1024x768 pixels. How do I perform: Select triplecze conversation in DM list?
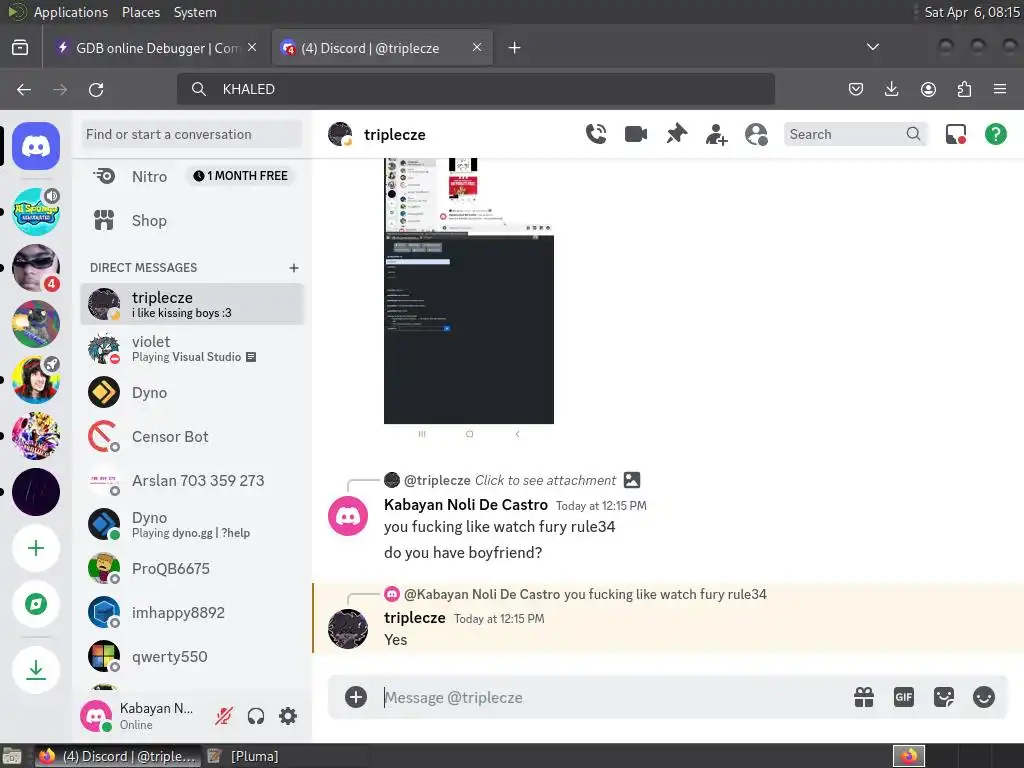pyautogui.click(x=192, y=304)
